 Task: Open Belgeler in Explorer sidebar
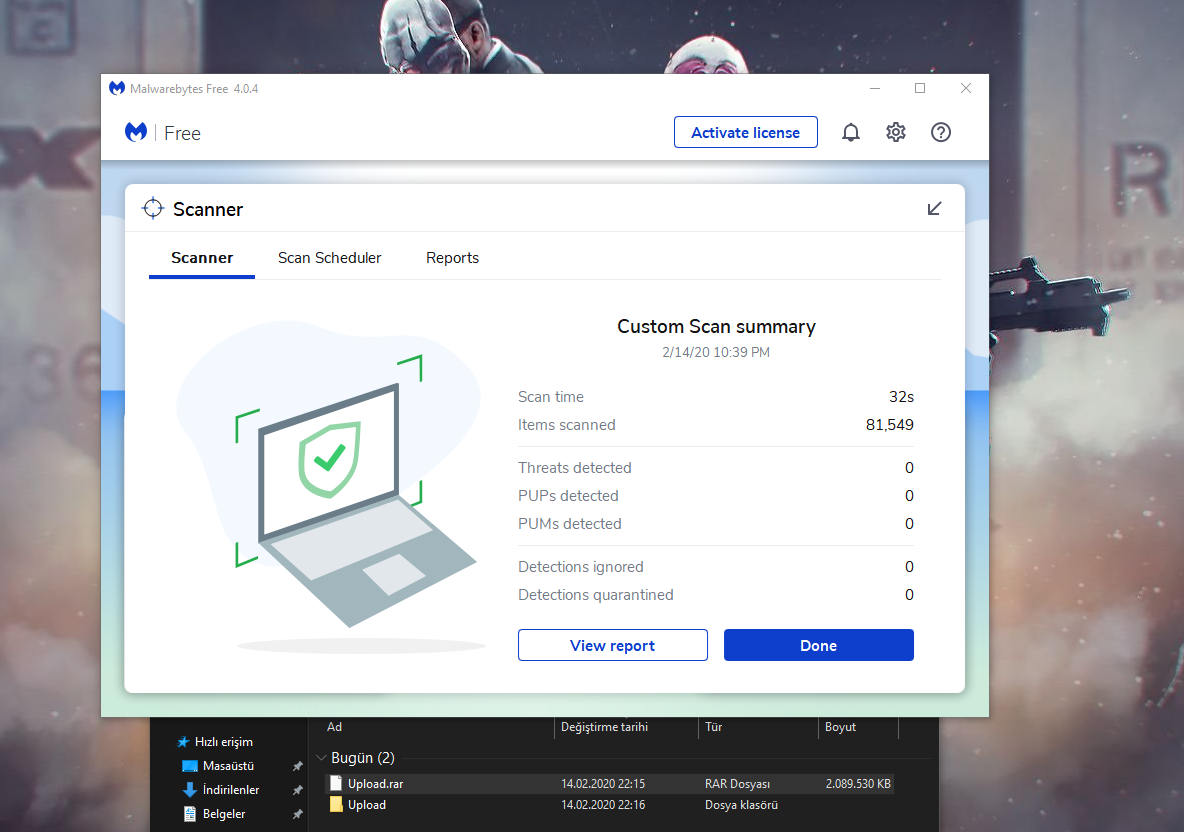tap(224, 814)
